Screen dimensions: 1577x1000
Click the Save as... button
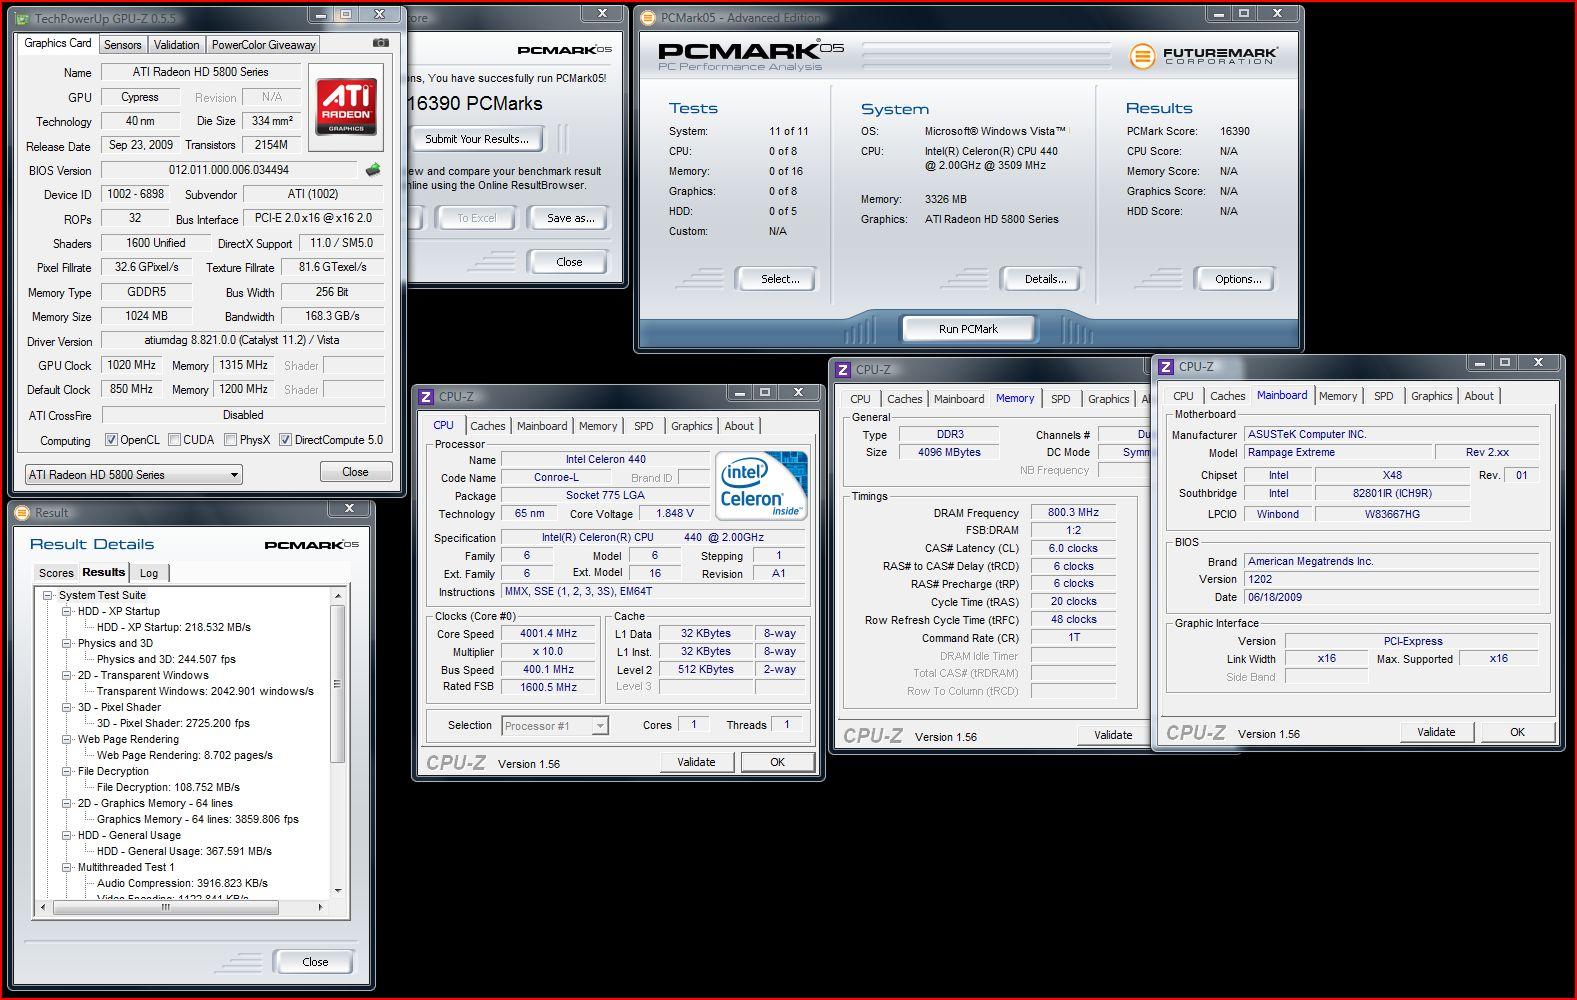pos(571,218)
